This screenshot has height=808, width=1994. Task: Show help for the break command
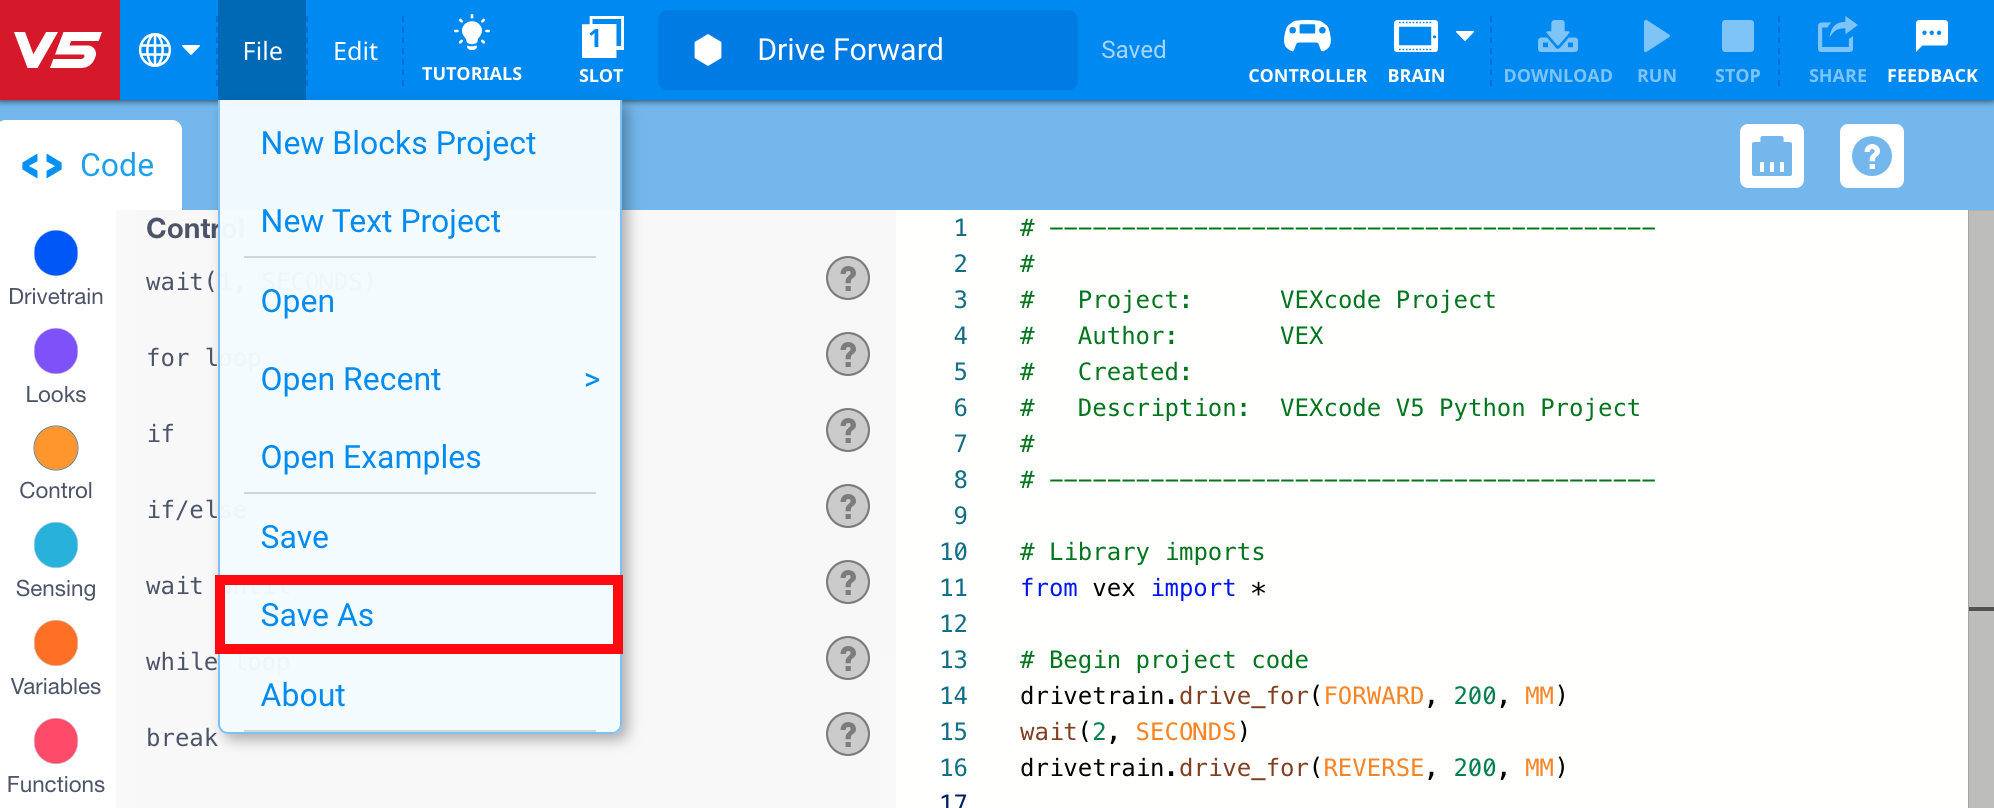coord(847,735)
